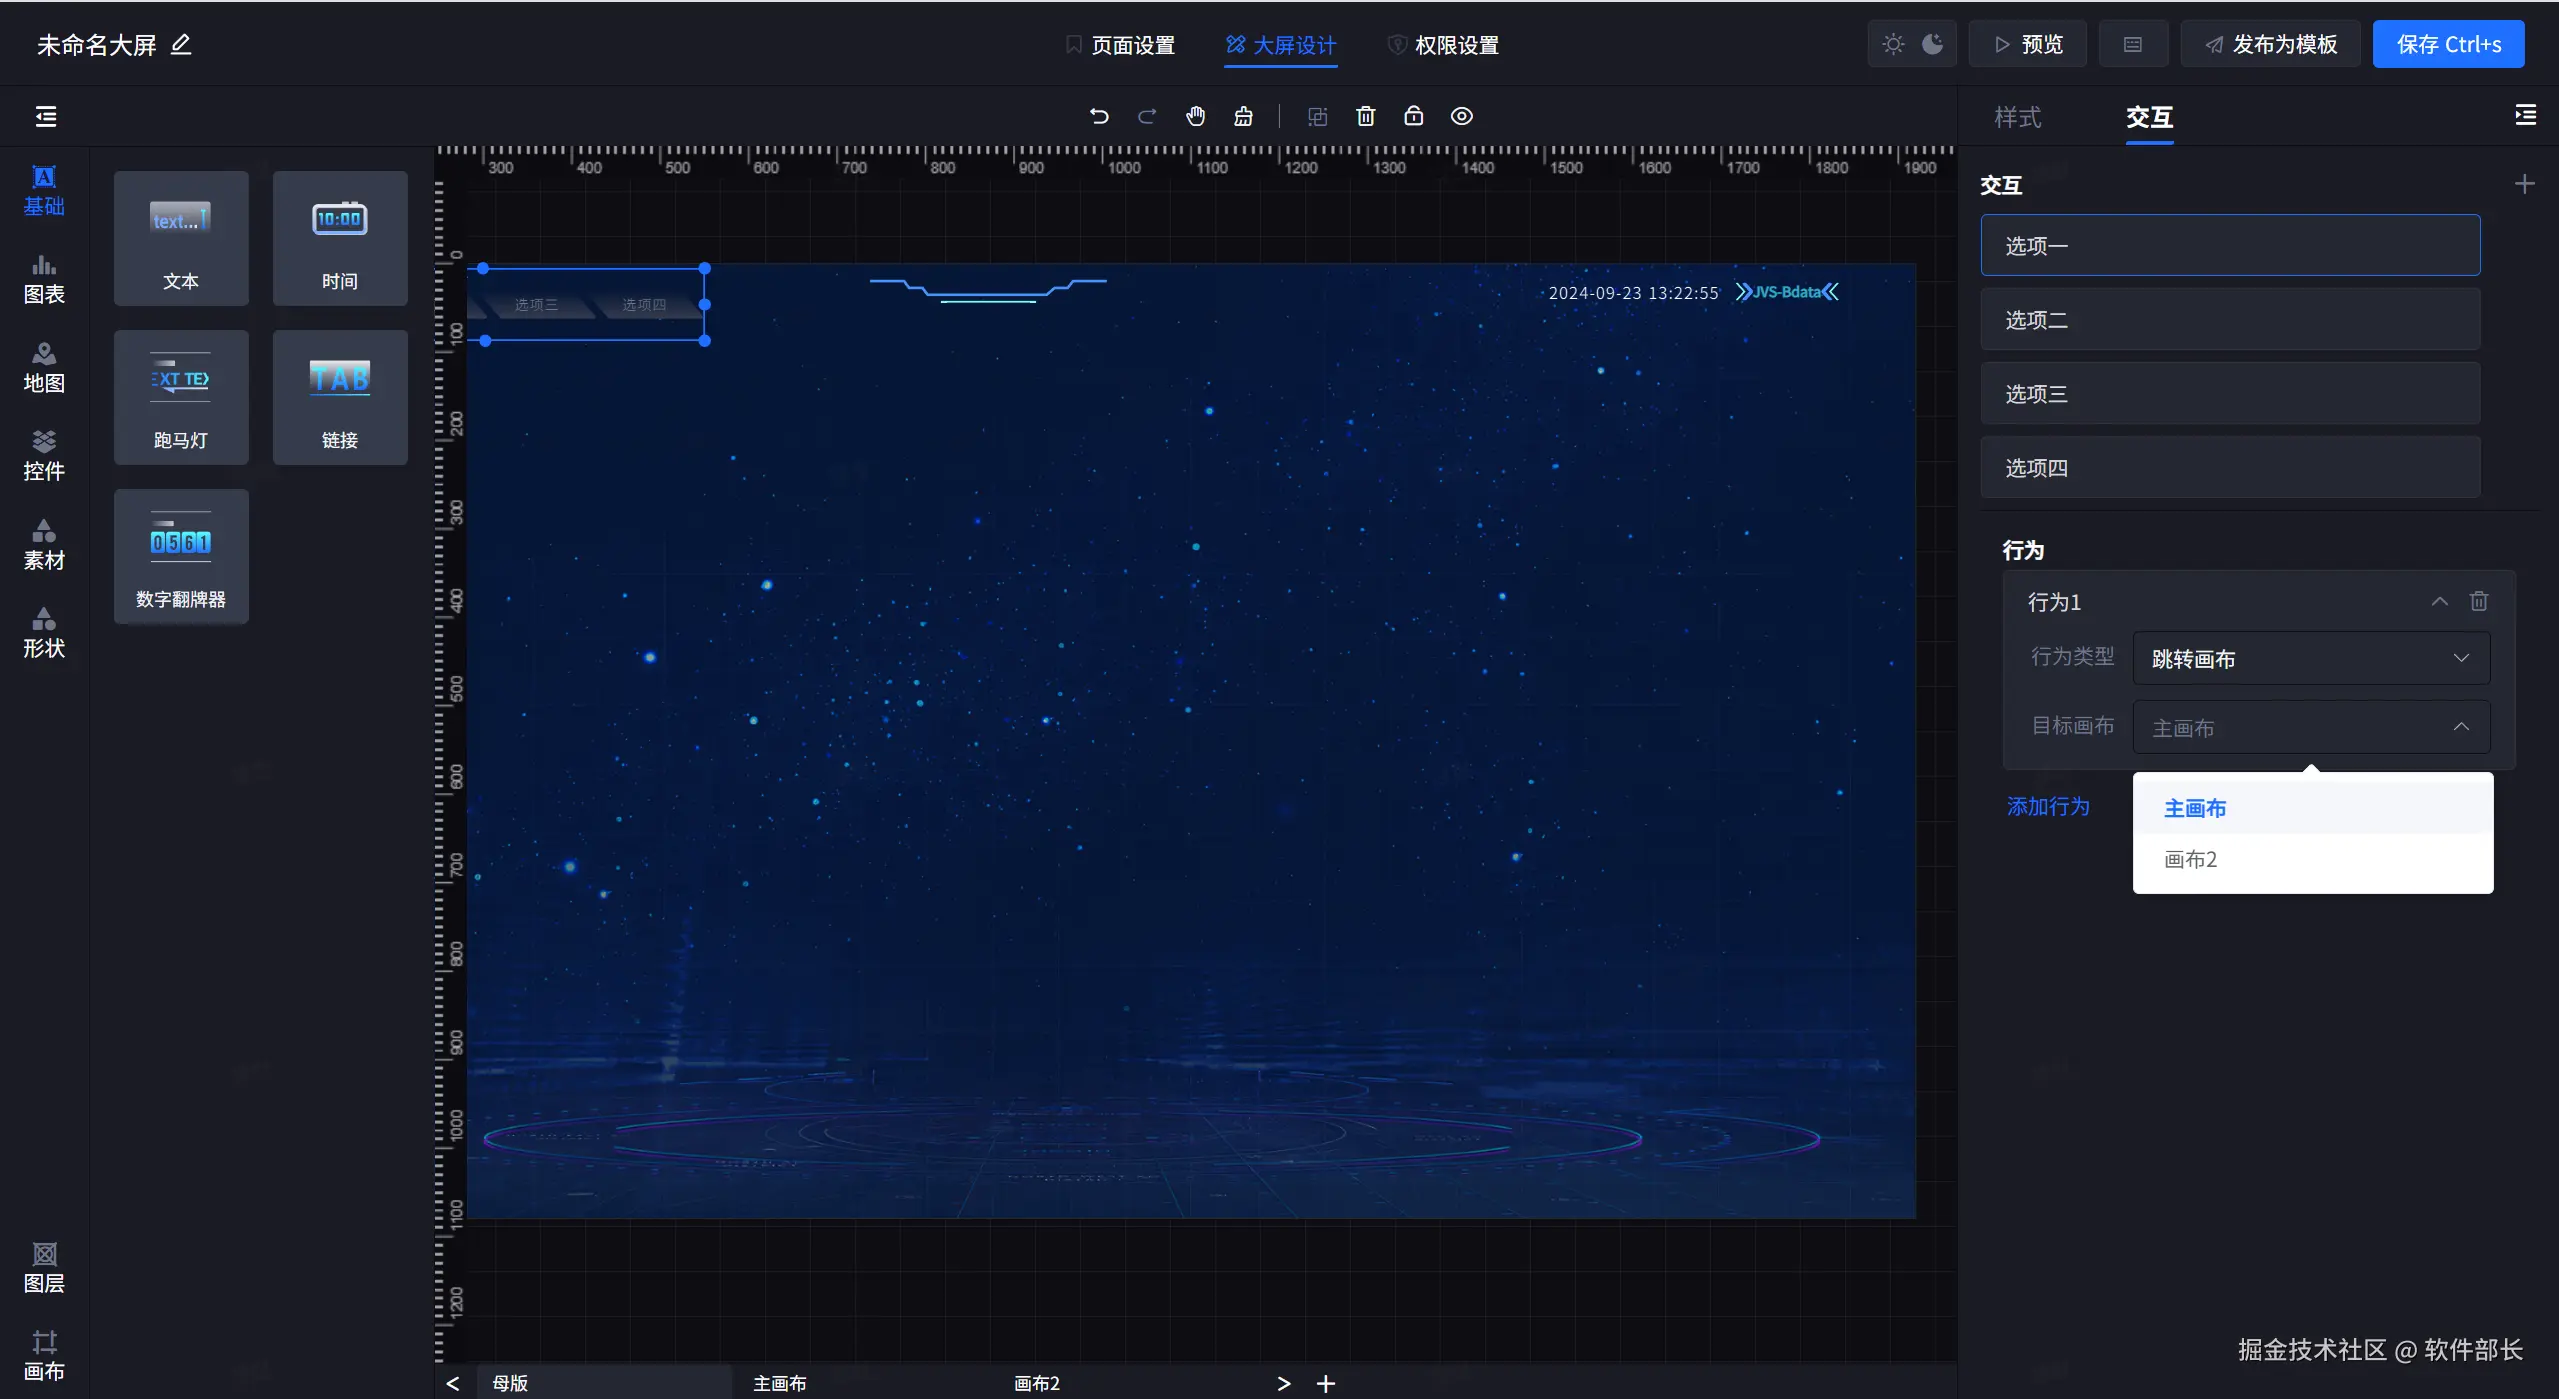Click the trash delete icon in toolbar

[x=1365, y=116]
